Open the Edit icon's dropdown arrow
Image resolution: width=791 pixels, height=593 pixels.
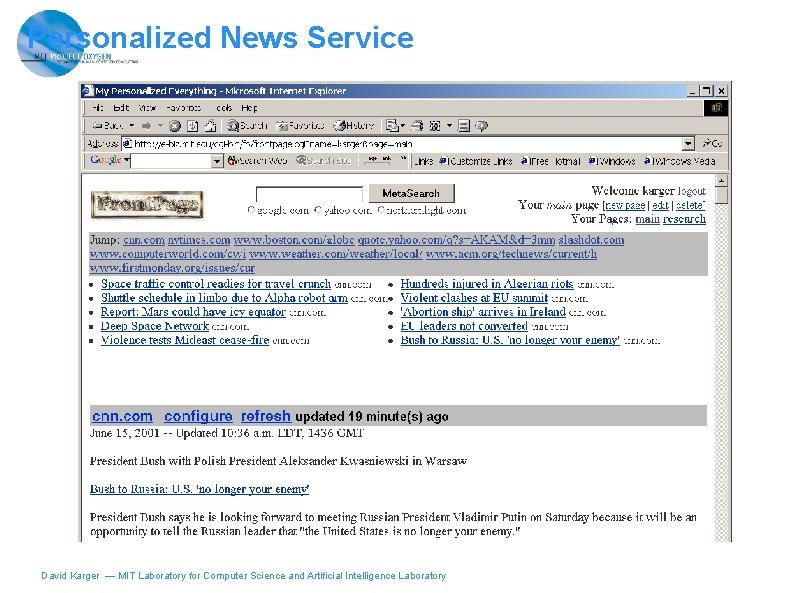448,126
